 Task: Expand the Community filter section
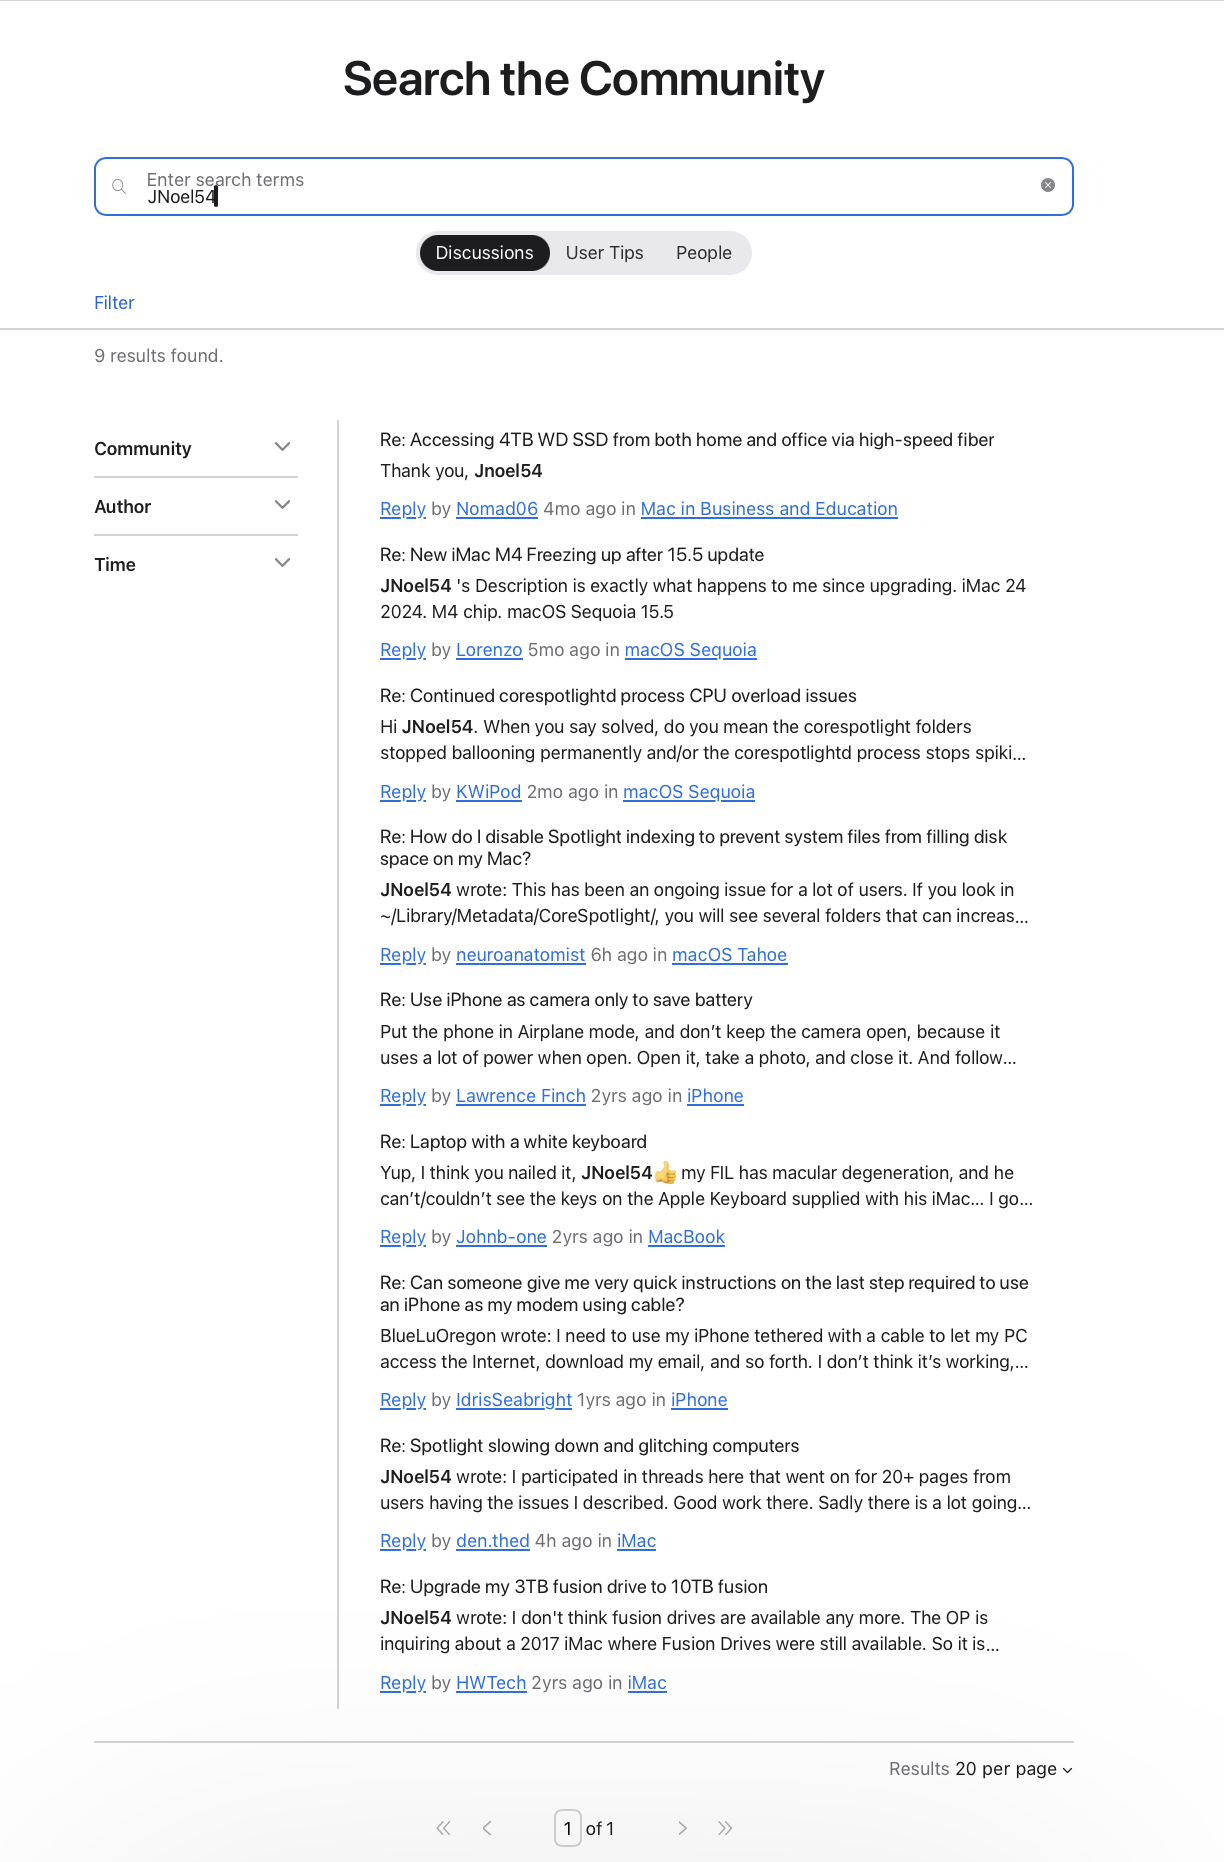tap(196, 448)
